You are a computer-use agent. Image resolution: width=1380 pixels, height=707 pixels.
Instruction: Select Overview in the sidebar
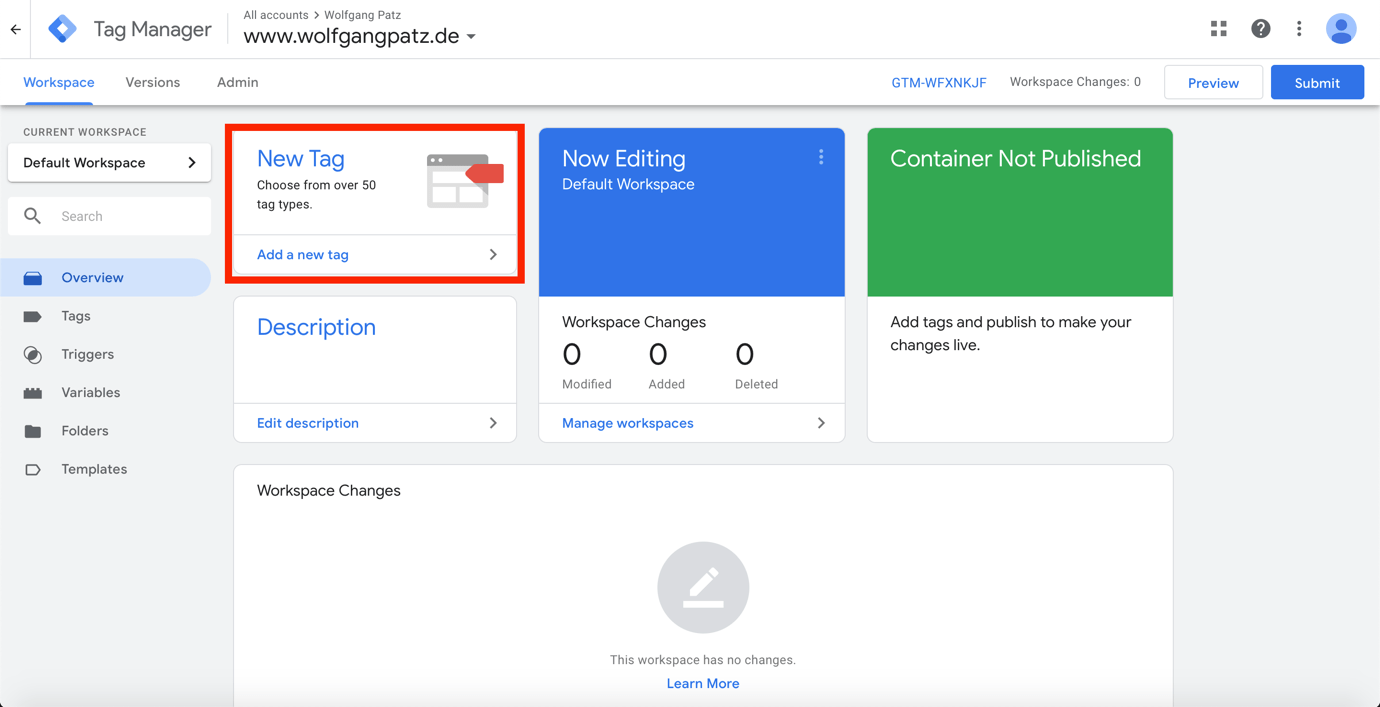[x=106, y=278]
